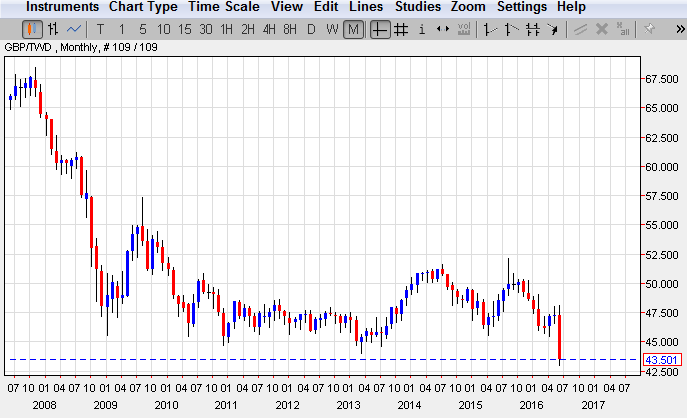Screen dimensions: 689x418
Task: Switch to the bar chart icon
Action: coord(53,29)
